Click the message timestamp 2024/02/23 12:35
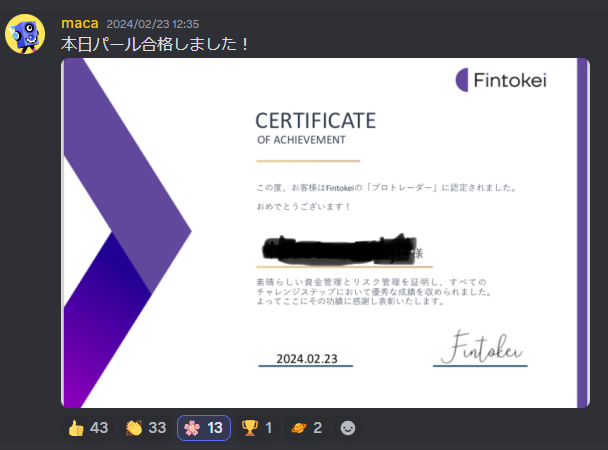This screenshot has width=608, height=450. tap(153, 24)
